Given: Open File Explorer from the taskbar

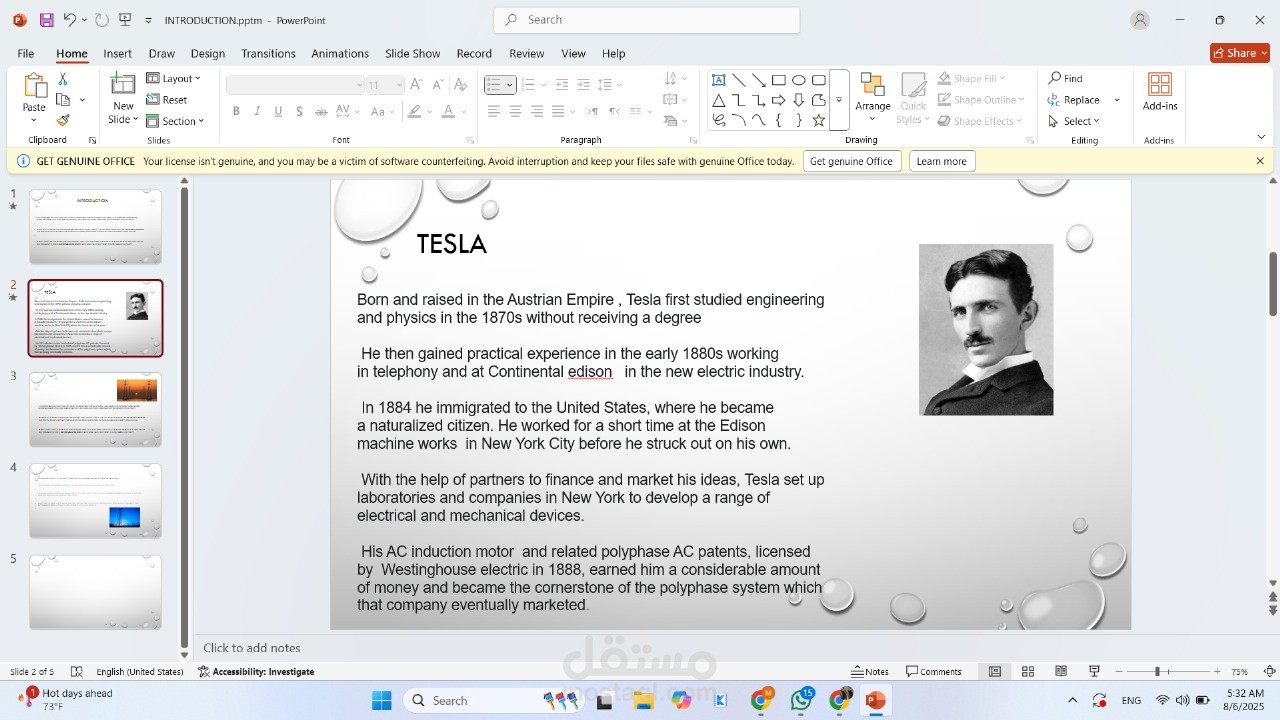Looking at the screenshot, I should tap(643, 701).
